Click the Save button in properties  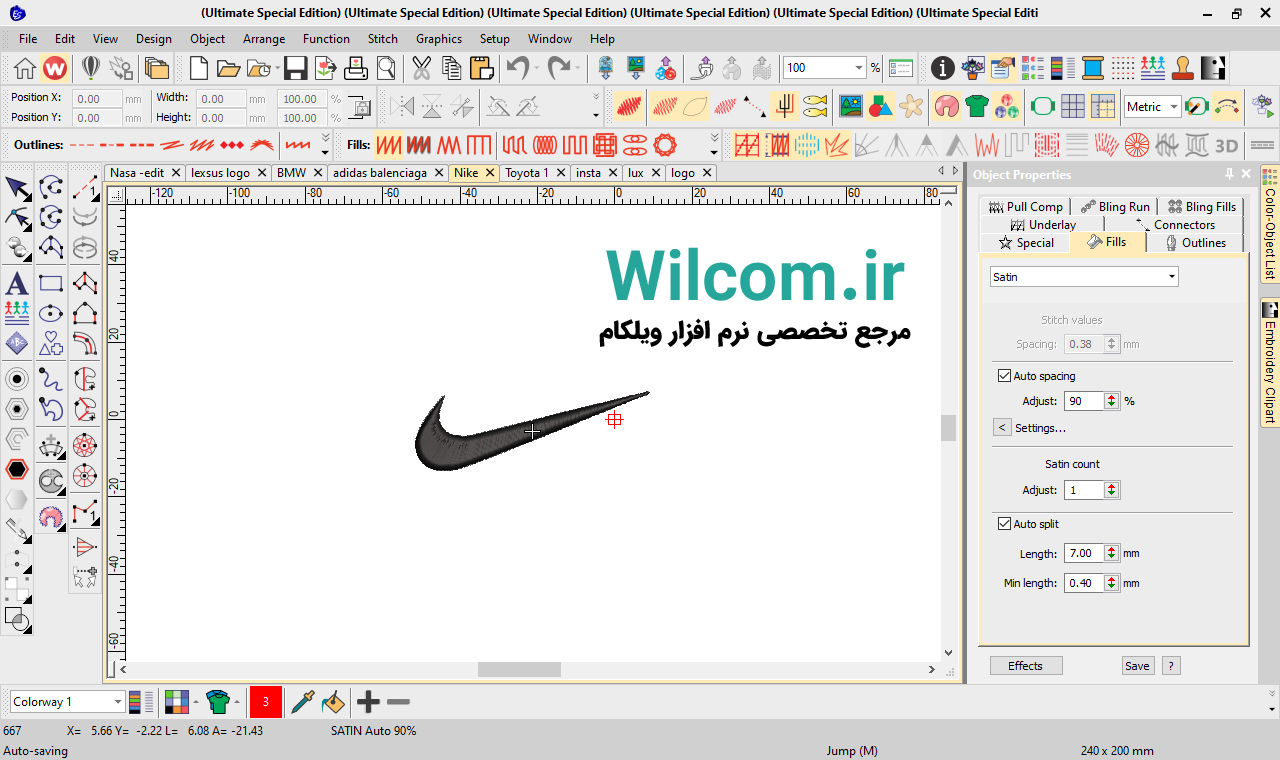[x=1137, y=666]
